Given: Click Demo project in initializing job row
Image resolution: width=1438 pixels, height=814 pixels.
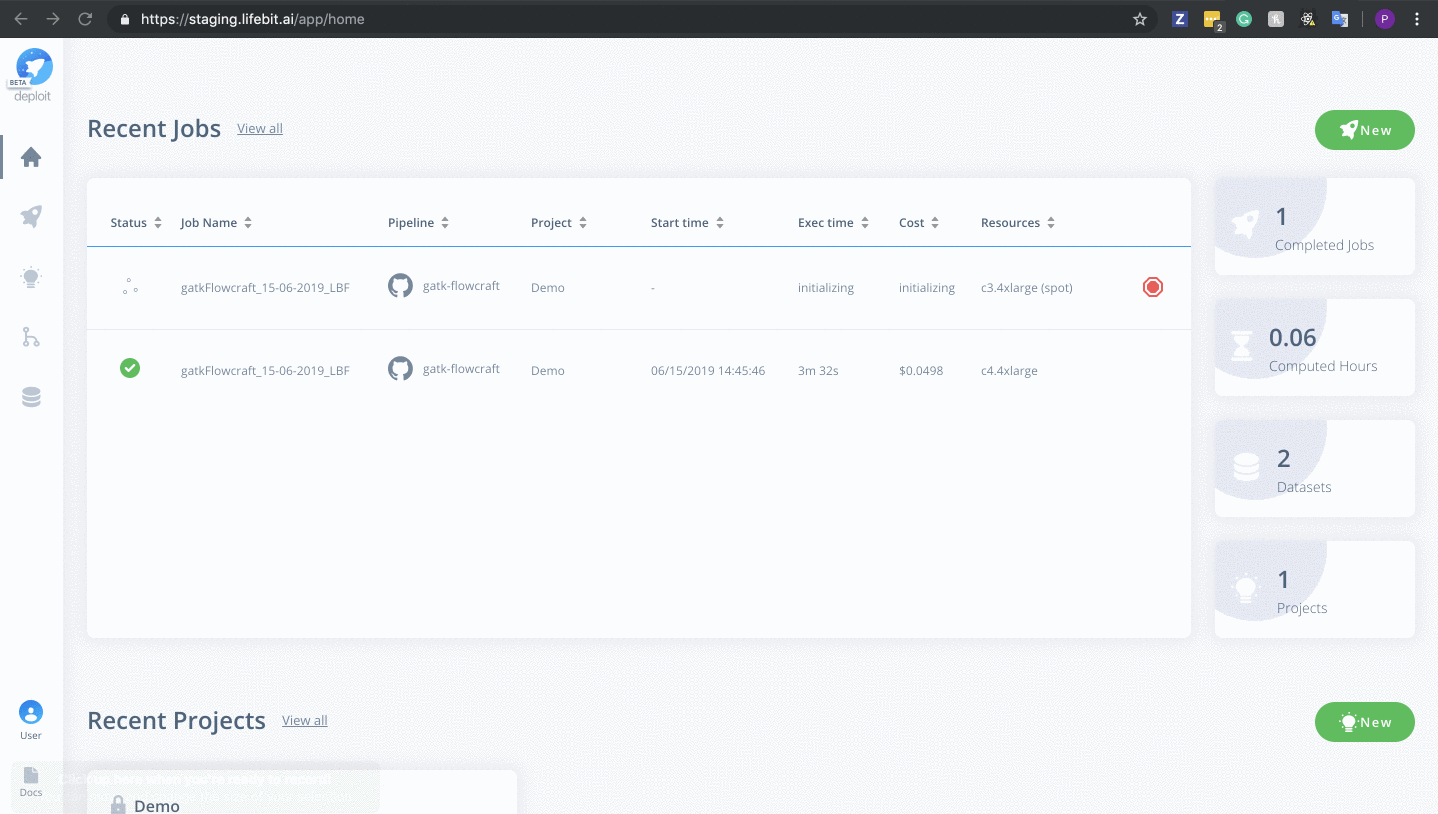Looking at the screenshot, I should coord(548,288).
